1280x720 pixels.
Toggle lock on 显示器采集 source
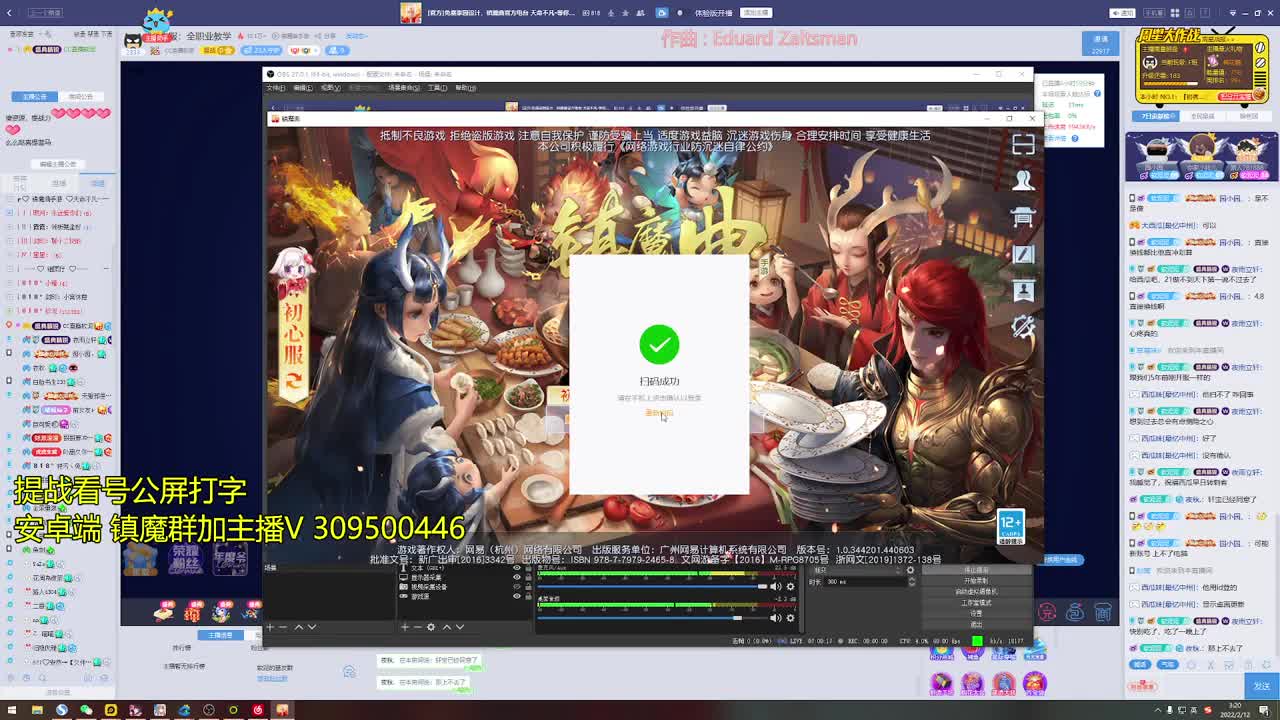(528, 578)
